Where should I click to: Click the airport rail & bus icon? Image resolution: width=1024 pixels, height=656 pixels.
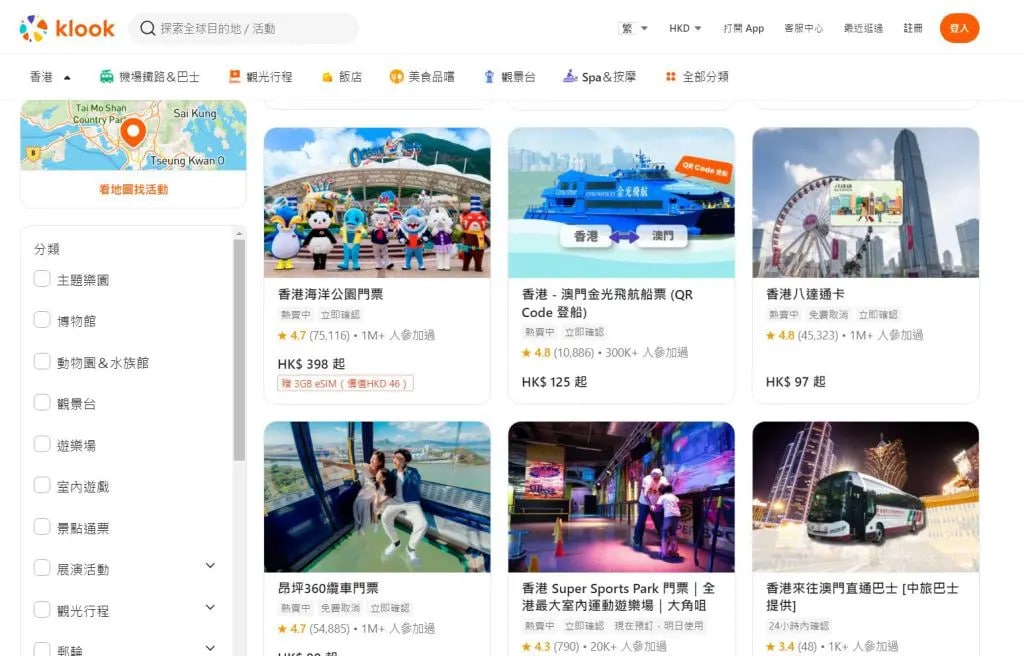click(106, 76)
